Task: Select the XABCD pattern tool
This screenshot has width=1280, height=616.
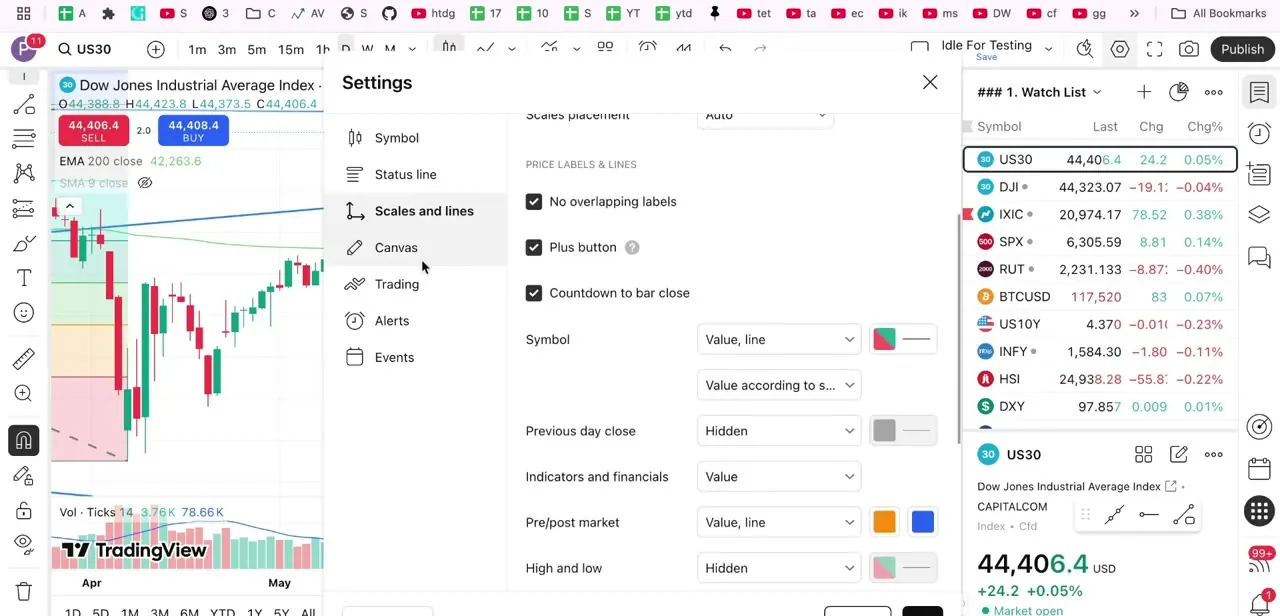Action: coord(24,174)
